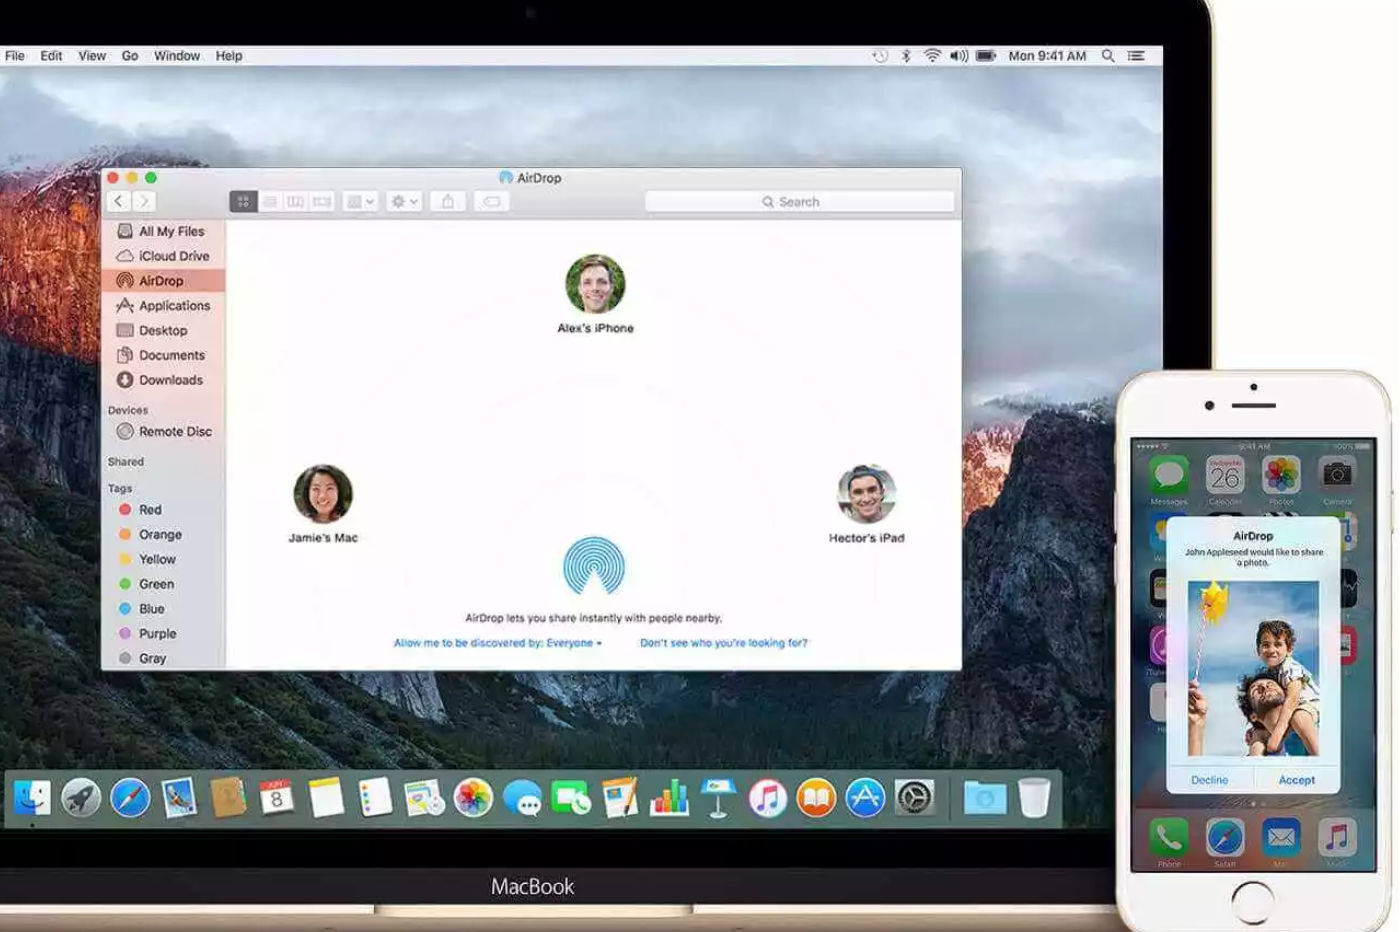Screen dimensions: 1400x932
Task: Open Notification Center from the menu bar
Action: [1136, 56]
